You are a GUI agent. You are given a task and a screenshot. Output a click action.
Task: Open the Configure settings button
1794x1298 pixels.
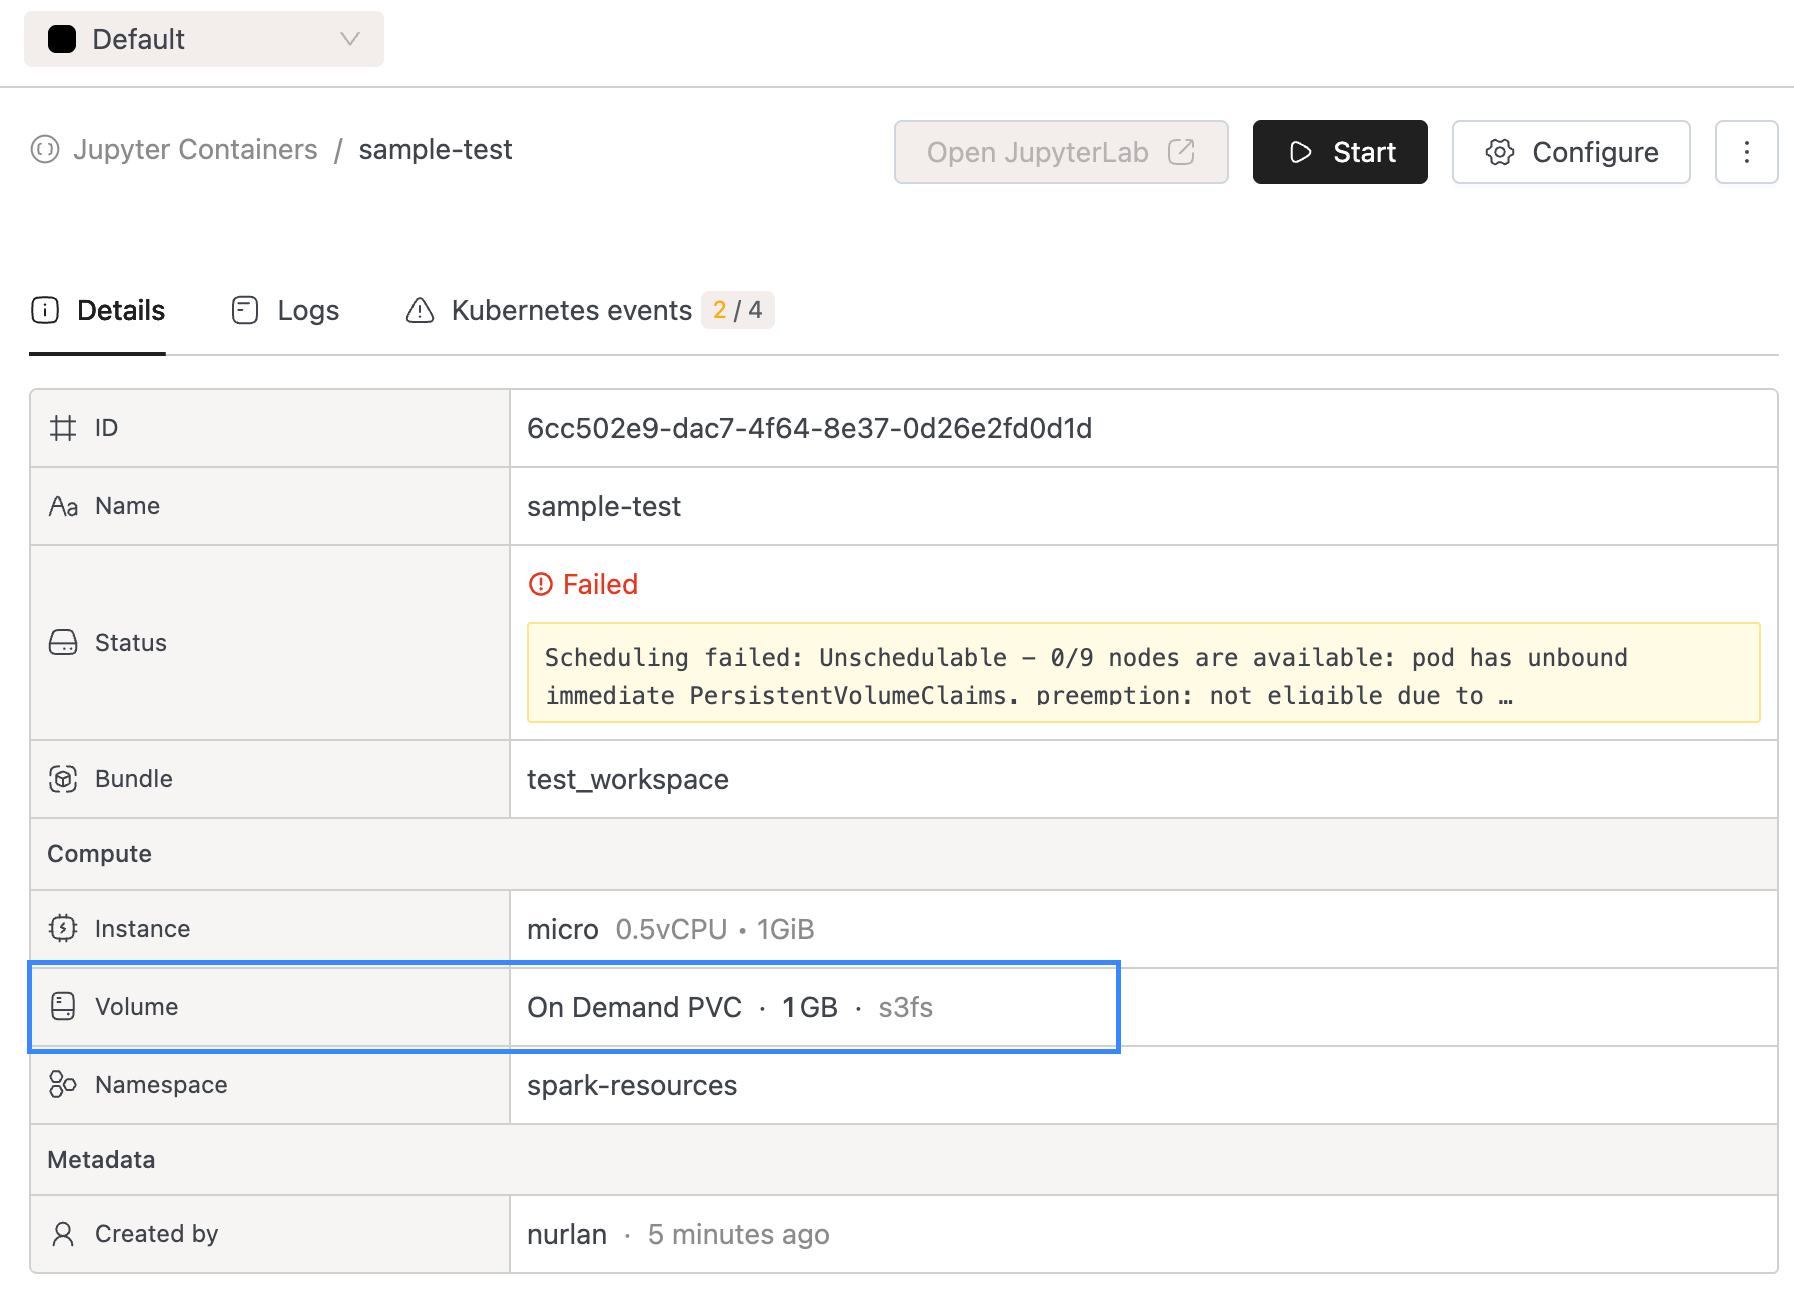[x=1570, y=152]
